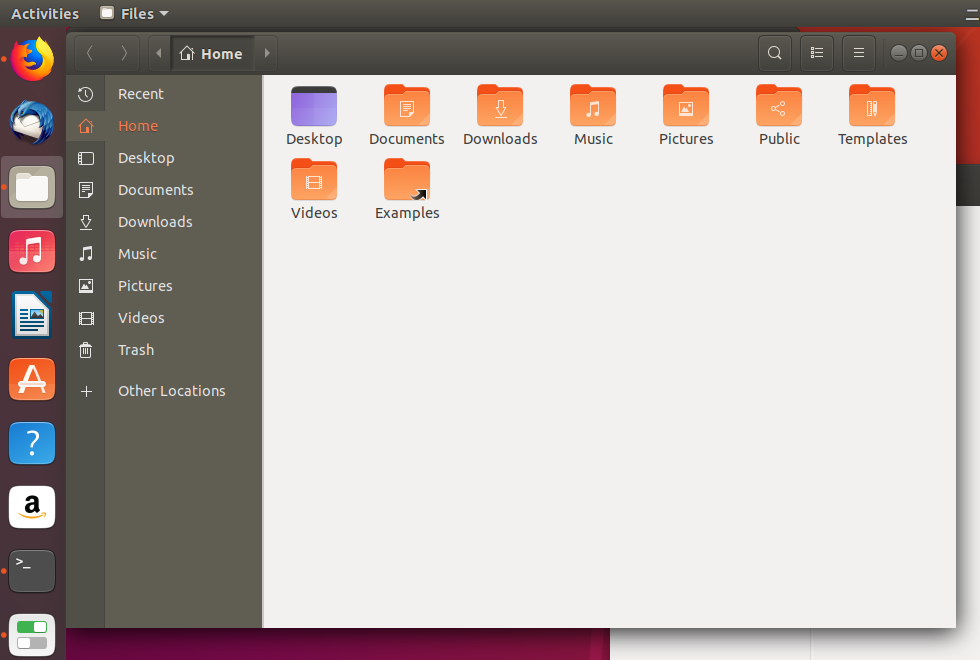Click the Pictures image icon in sidebar
Image resolution: width=980 pixels, height=660 pixels.
click(x=86, y=286)
